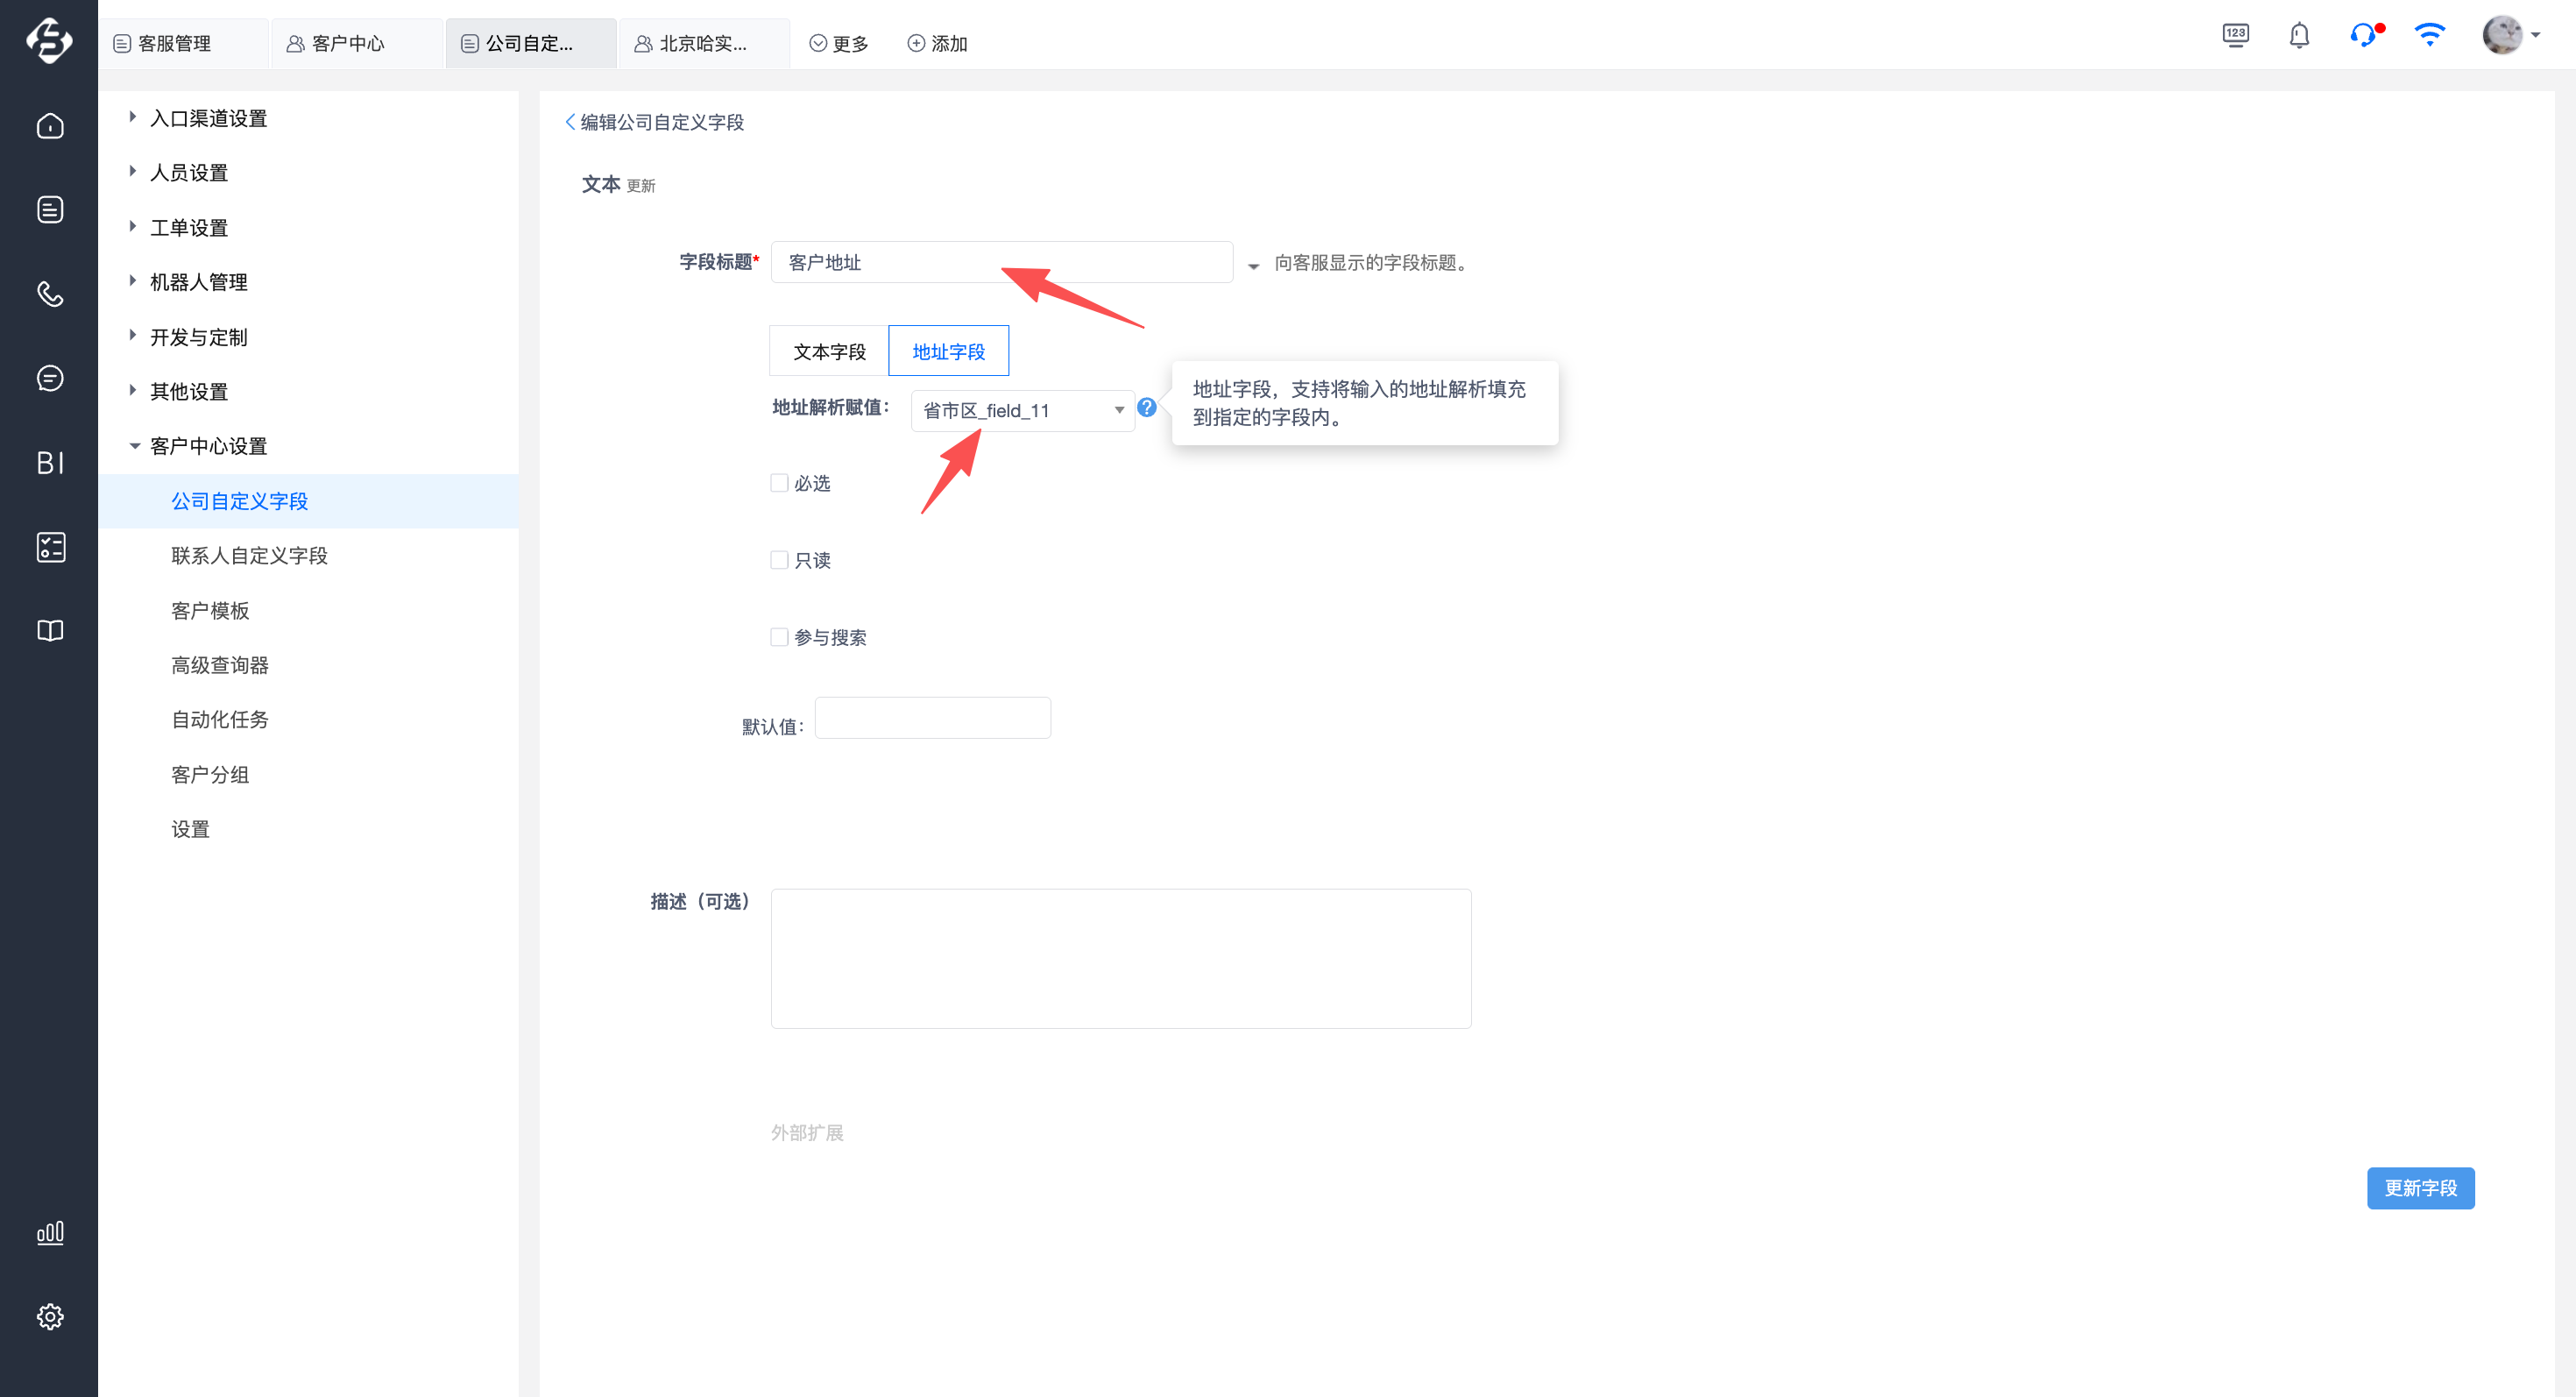This screenshot has height=1397, width=2576.
Task: Click the blue help question mark icon
Action: pos(1147,408)
